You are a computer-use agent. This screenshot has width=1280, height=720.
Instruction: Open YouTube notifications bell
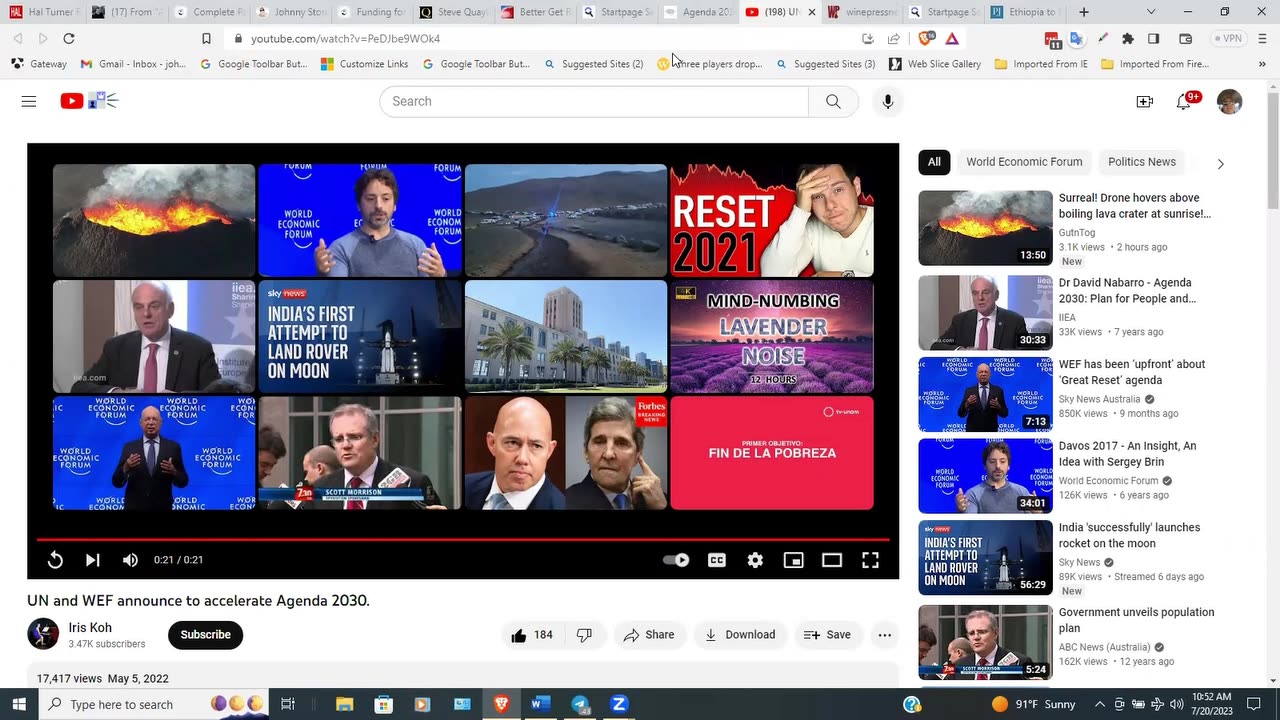pyautogui.click(x=1184, y=101)
